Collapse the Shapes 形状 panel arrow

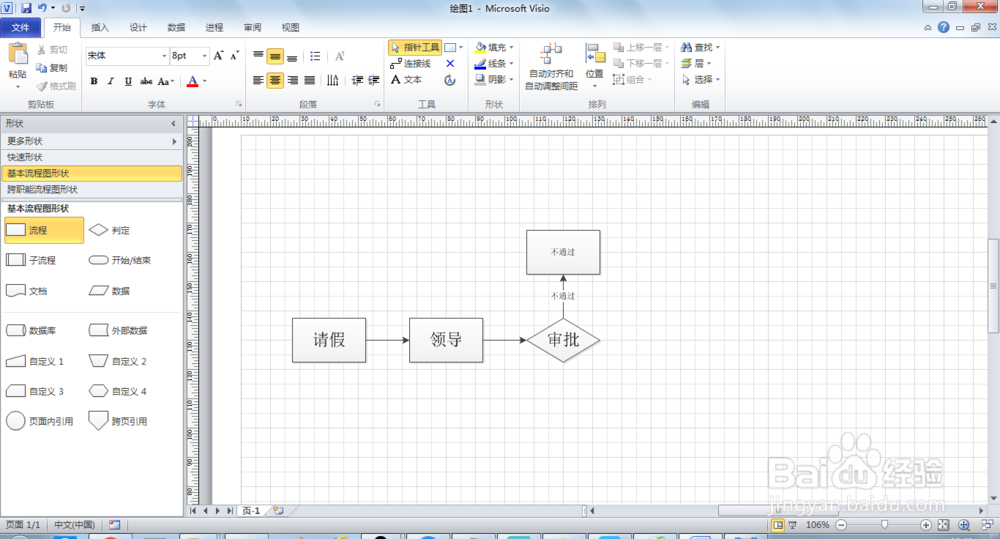click(173, 124)
